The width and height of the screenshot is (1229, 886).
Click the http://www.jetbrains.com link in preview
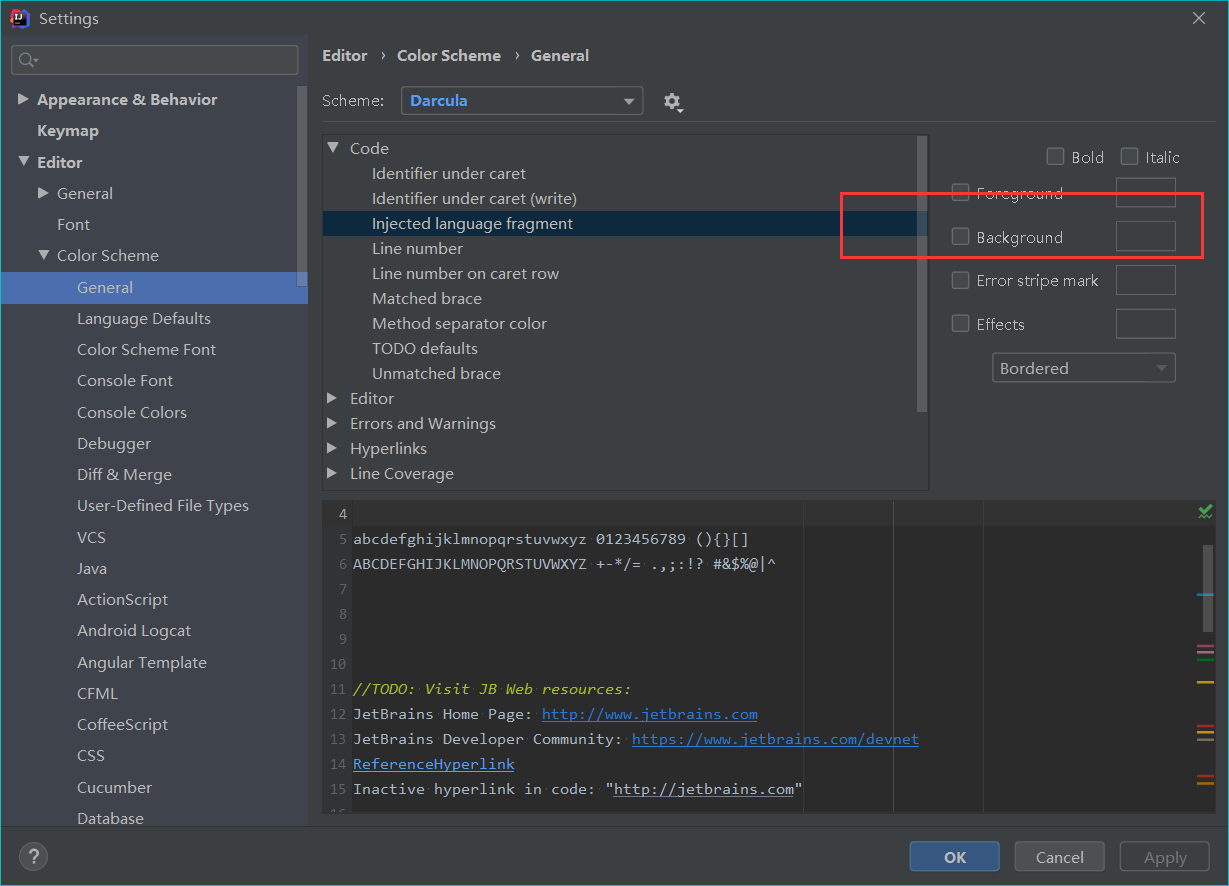(650, 714)
